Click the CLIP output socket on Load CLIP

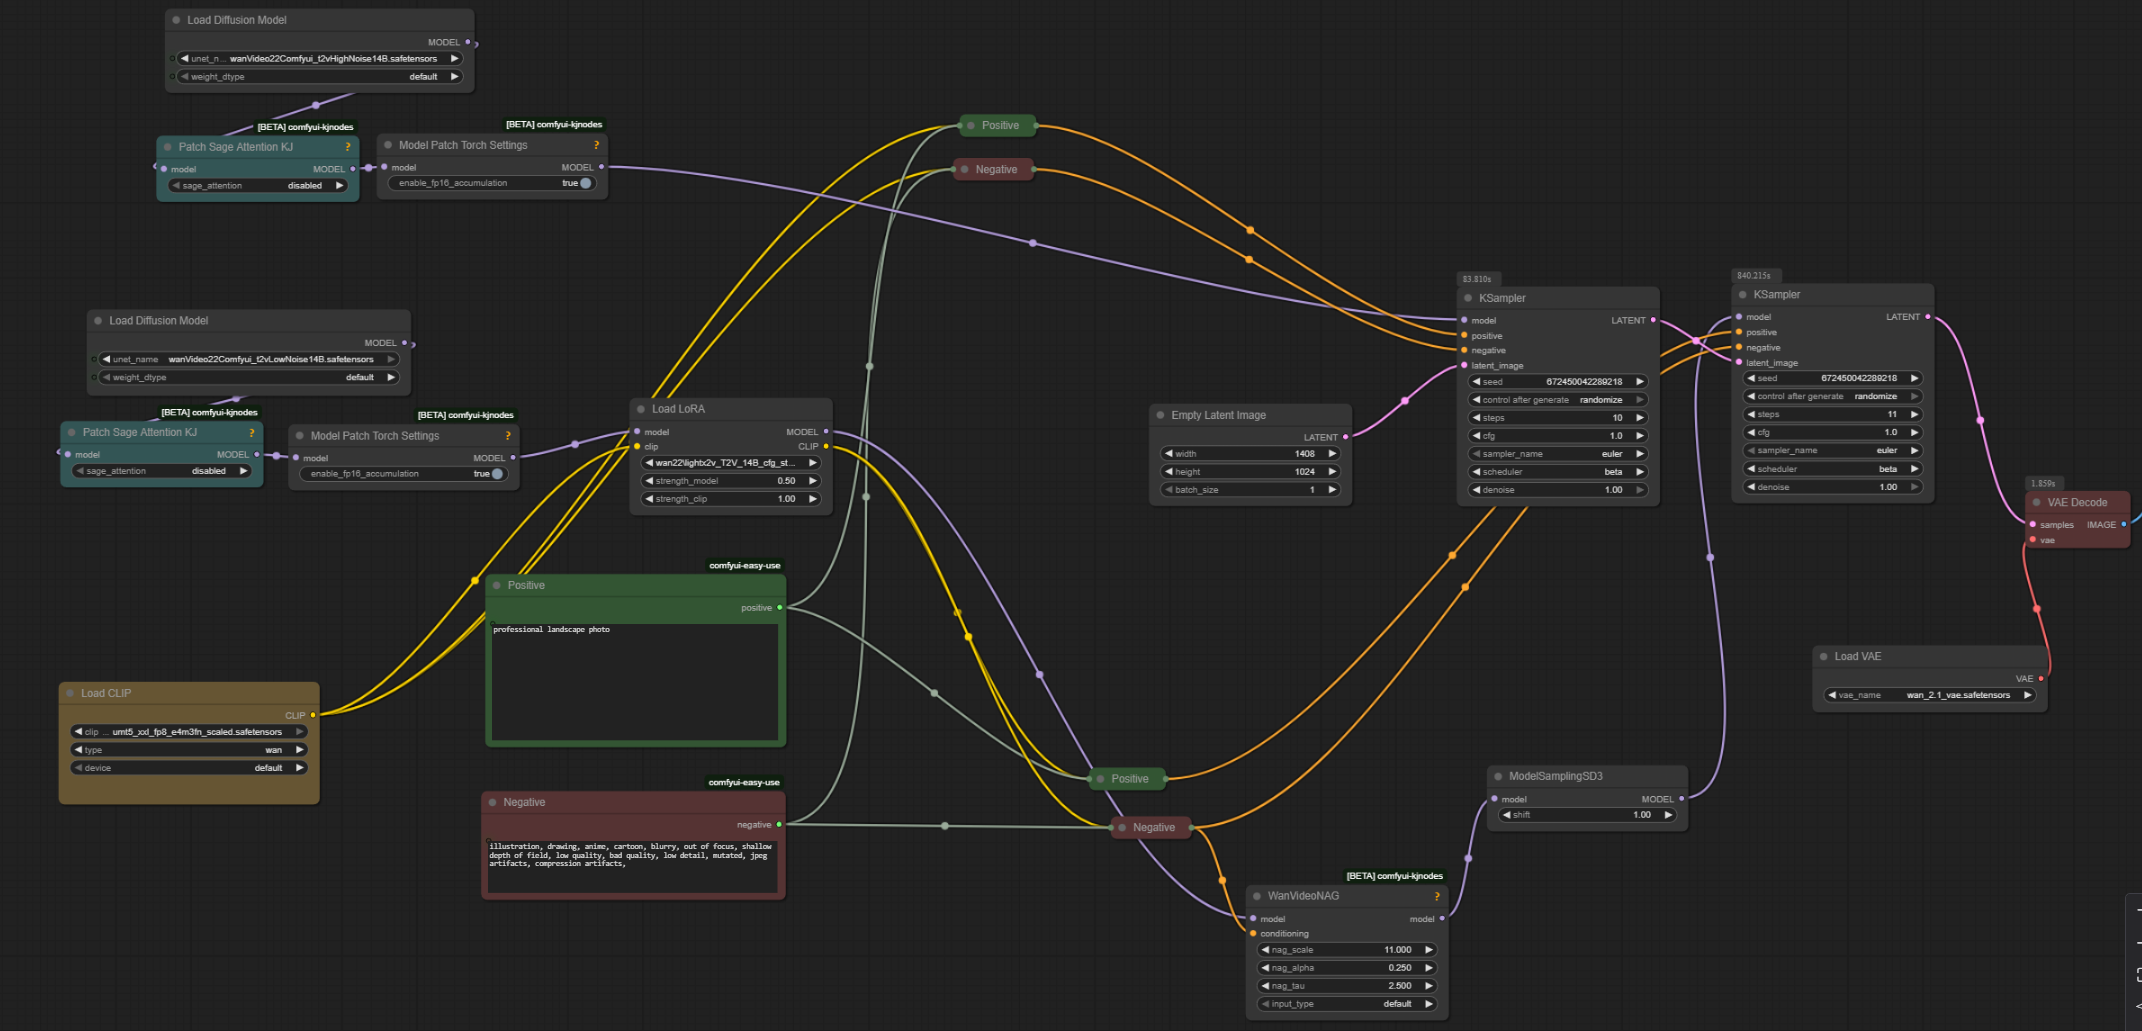[313, 715]
